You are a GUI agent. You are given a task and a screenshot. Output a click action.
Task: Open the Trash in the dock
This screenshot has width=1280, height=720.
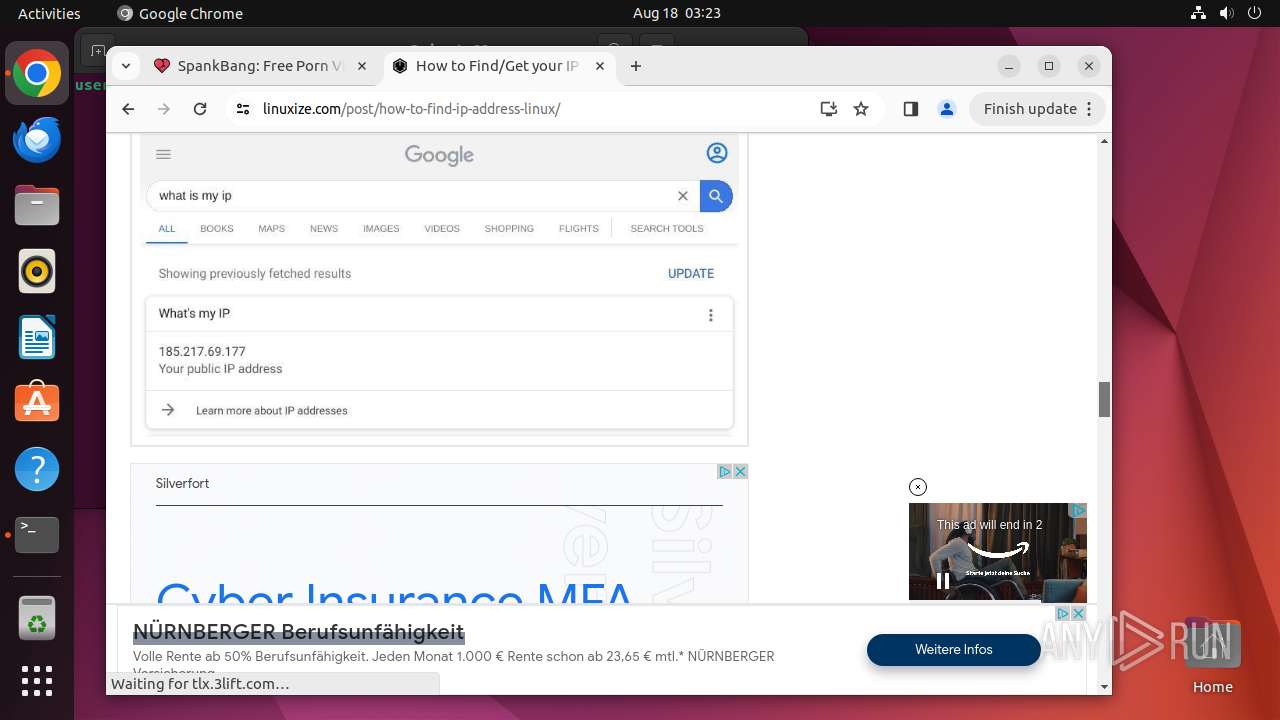coord(37,617)
